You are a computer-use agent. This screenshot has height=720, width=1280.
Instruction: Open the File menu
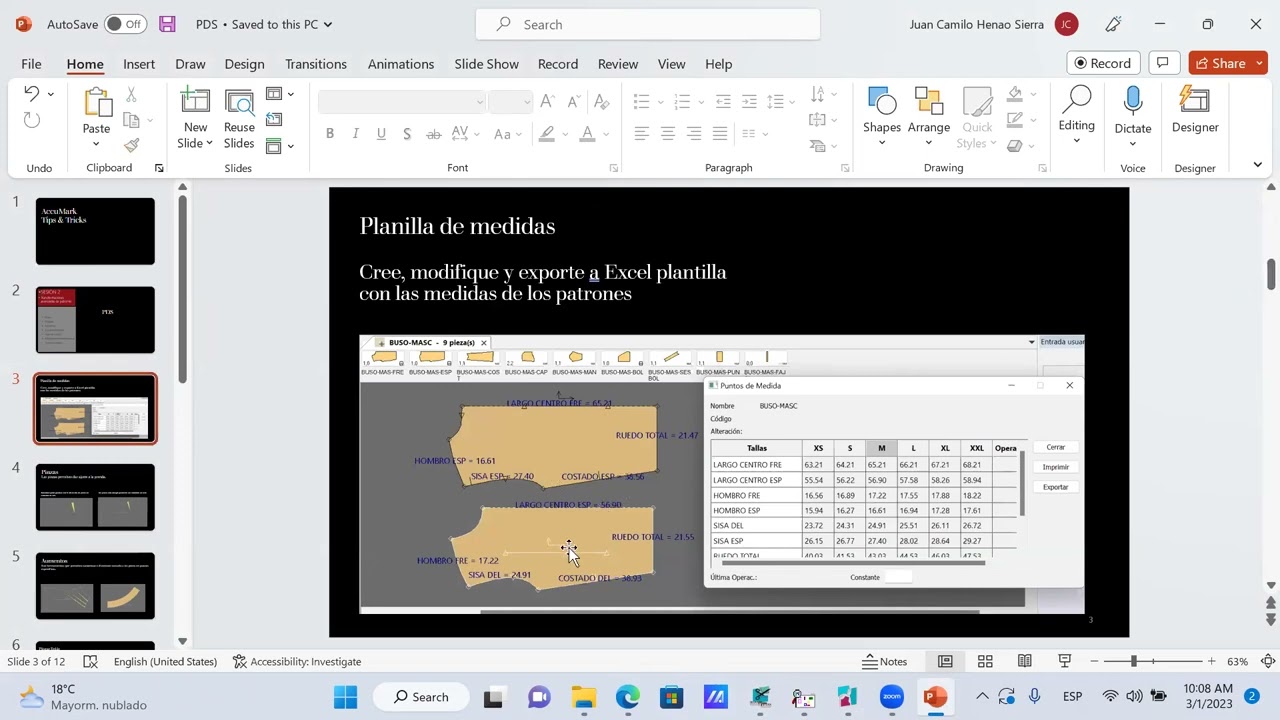[31, 64]
